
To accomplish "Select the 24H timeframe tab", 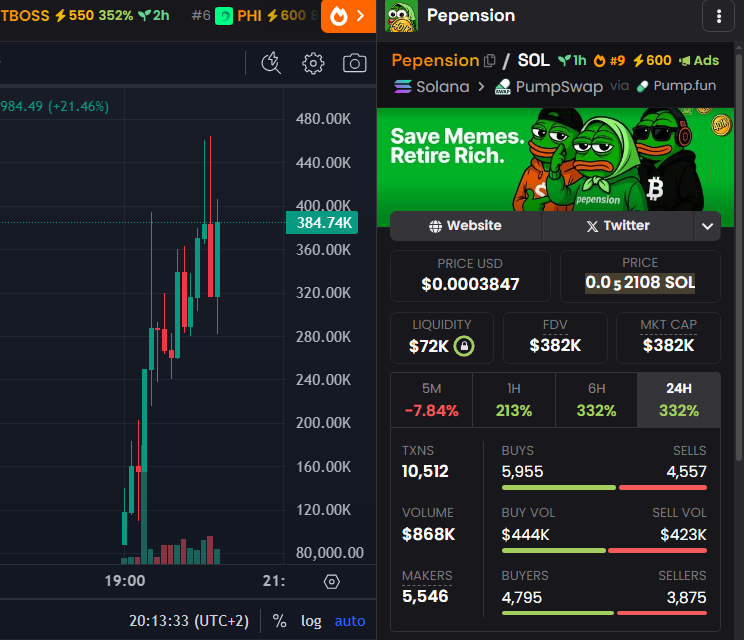I will (679, 400).
